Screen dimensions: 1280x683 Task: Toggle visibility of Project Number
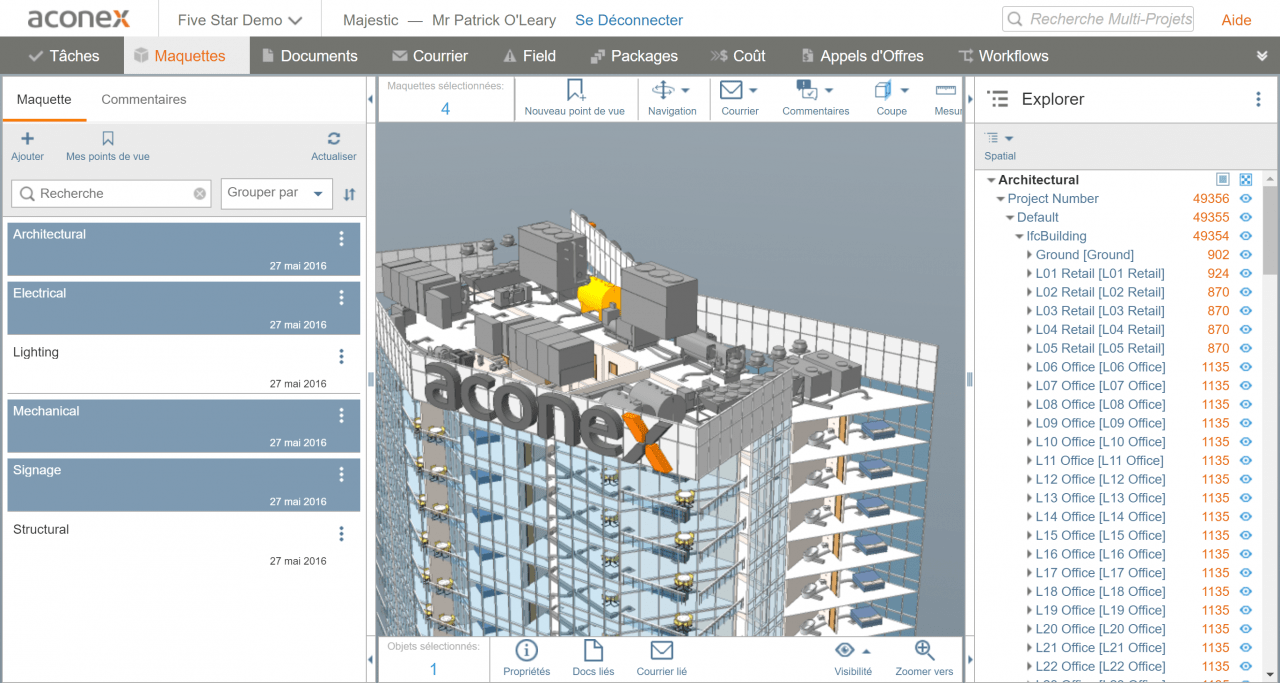(x=1246, y=199)
